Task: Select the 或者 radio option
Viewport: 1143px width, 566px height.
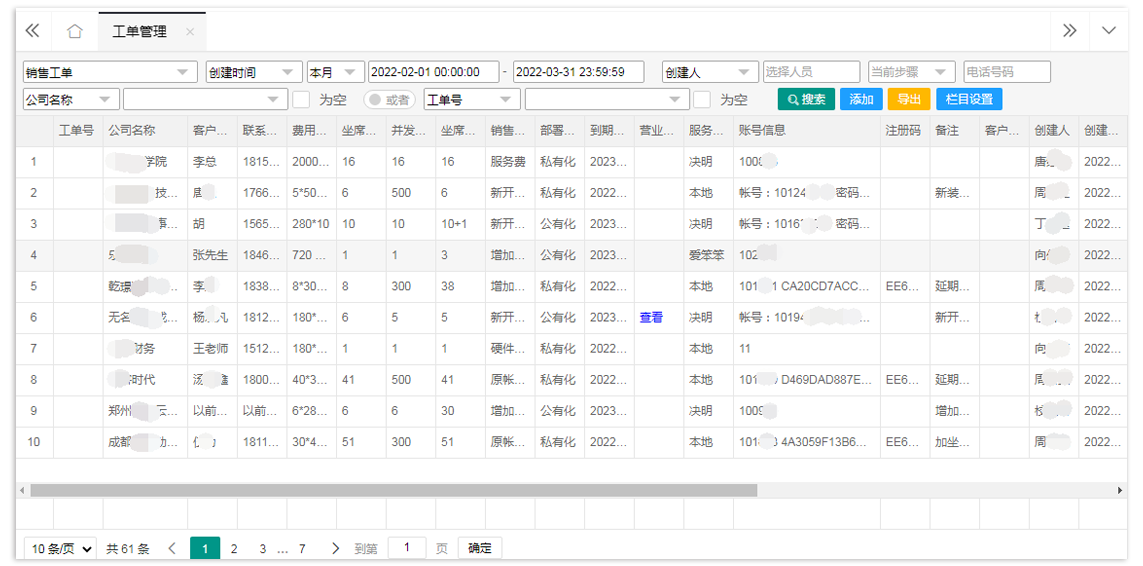Action: point(390,99)
